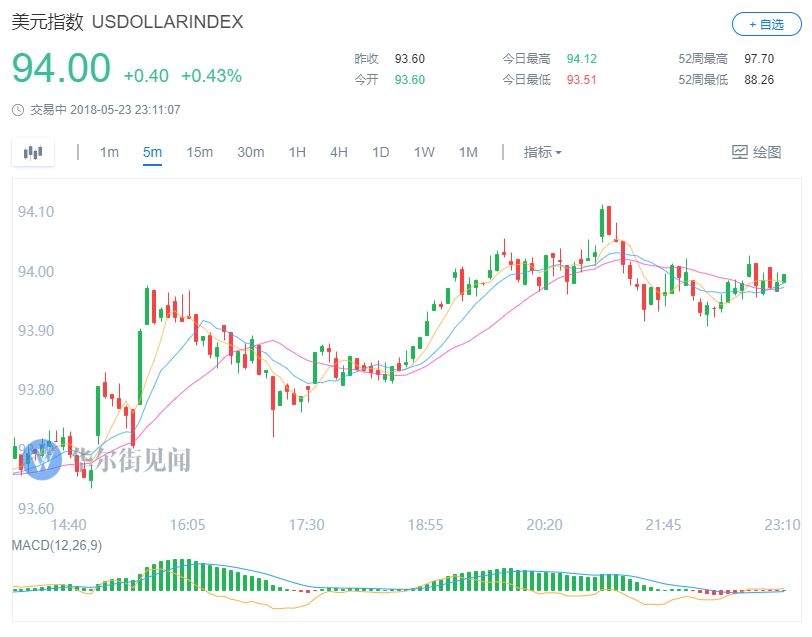Switch to 4H timeframe
This screenshot has height=637, width=812.
tap(339, 152)
